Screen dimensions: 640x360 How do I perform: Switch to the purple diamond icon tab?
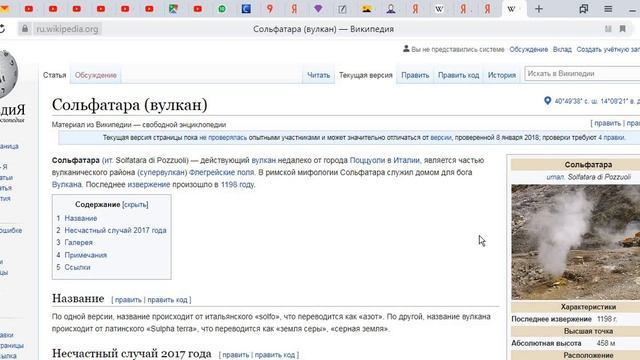pos(318,9)
